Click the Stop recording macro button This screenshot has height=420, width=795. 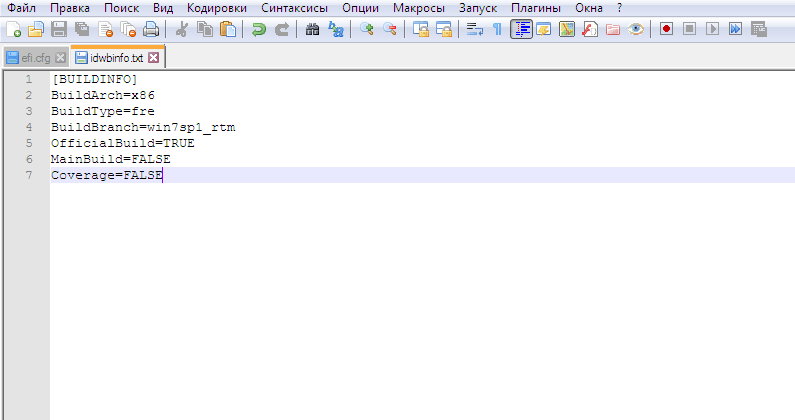point(689,29)
